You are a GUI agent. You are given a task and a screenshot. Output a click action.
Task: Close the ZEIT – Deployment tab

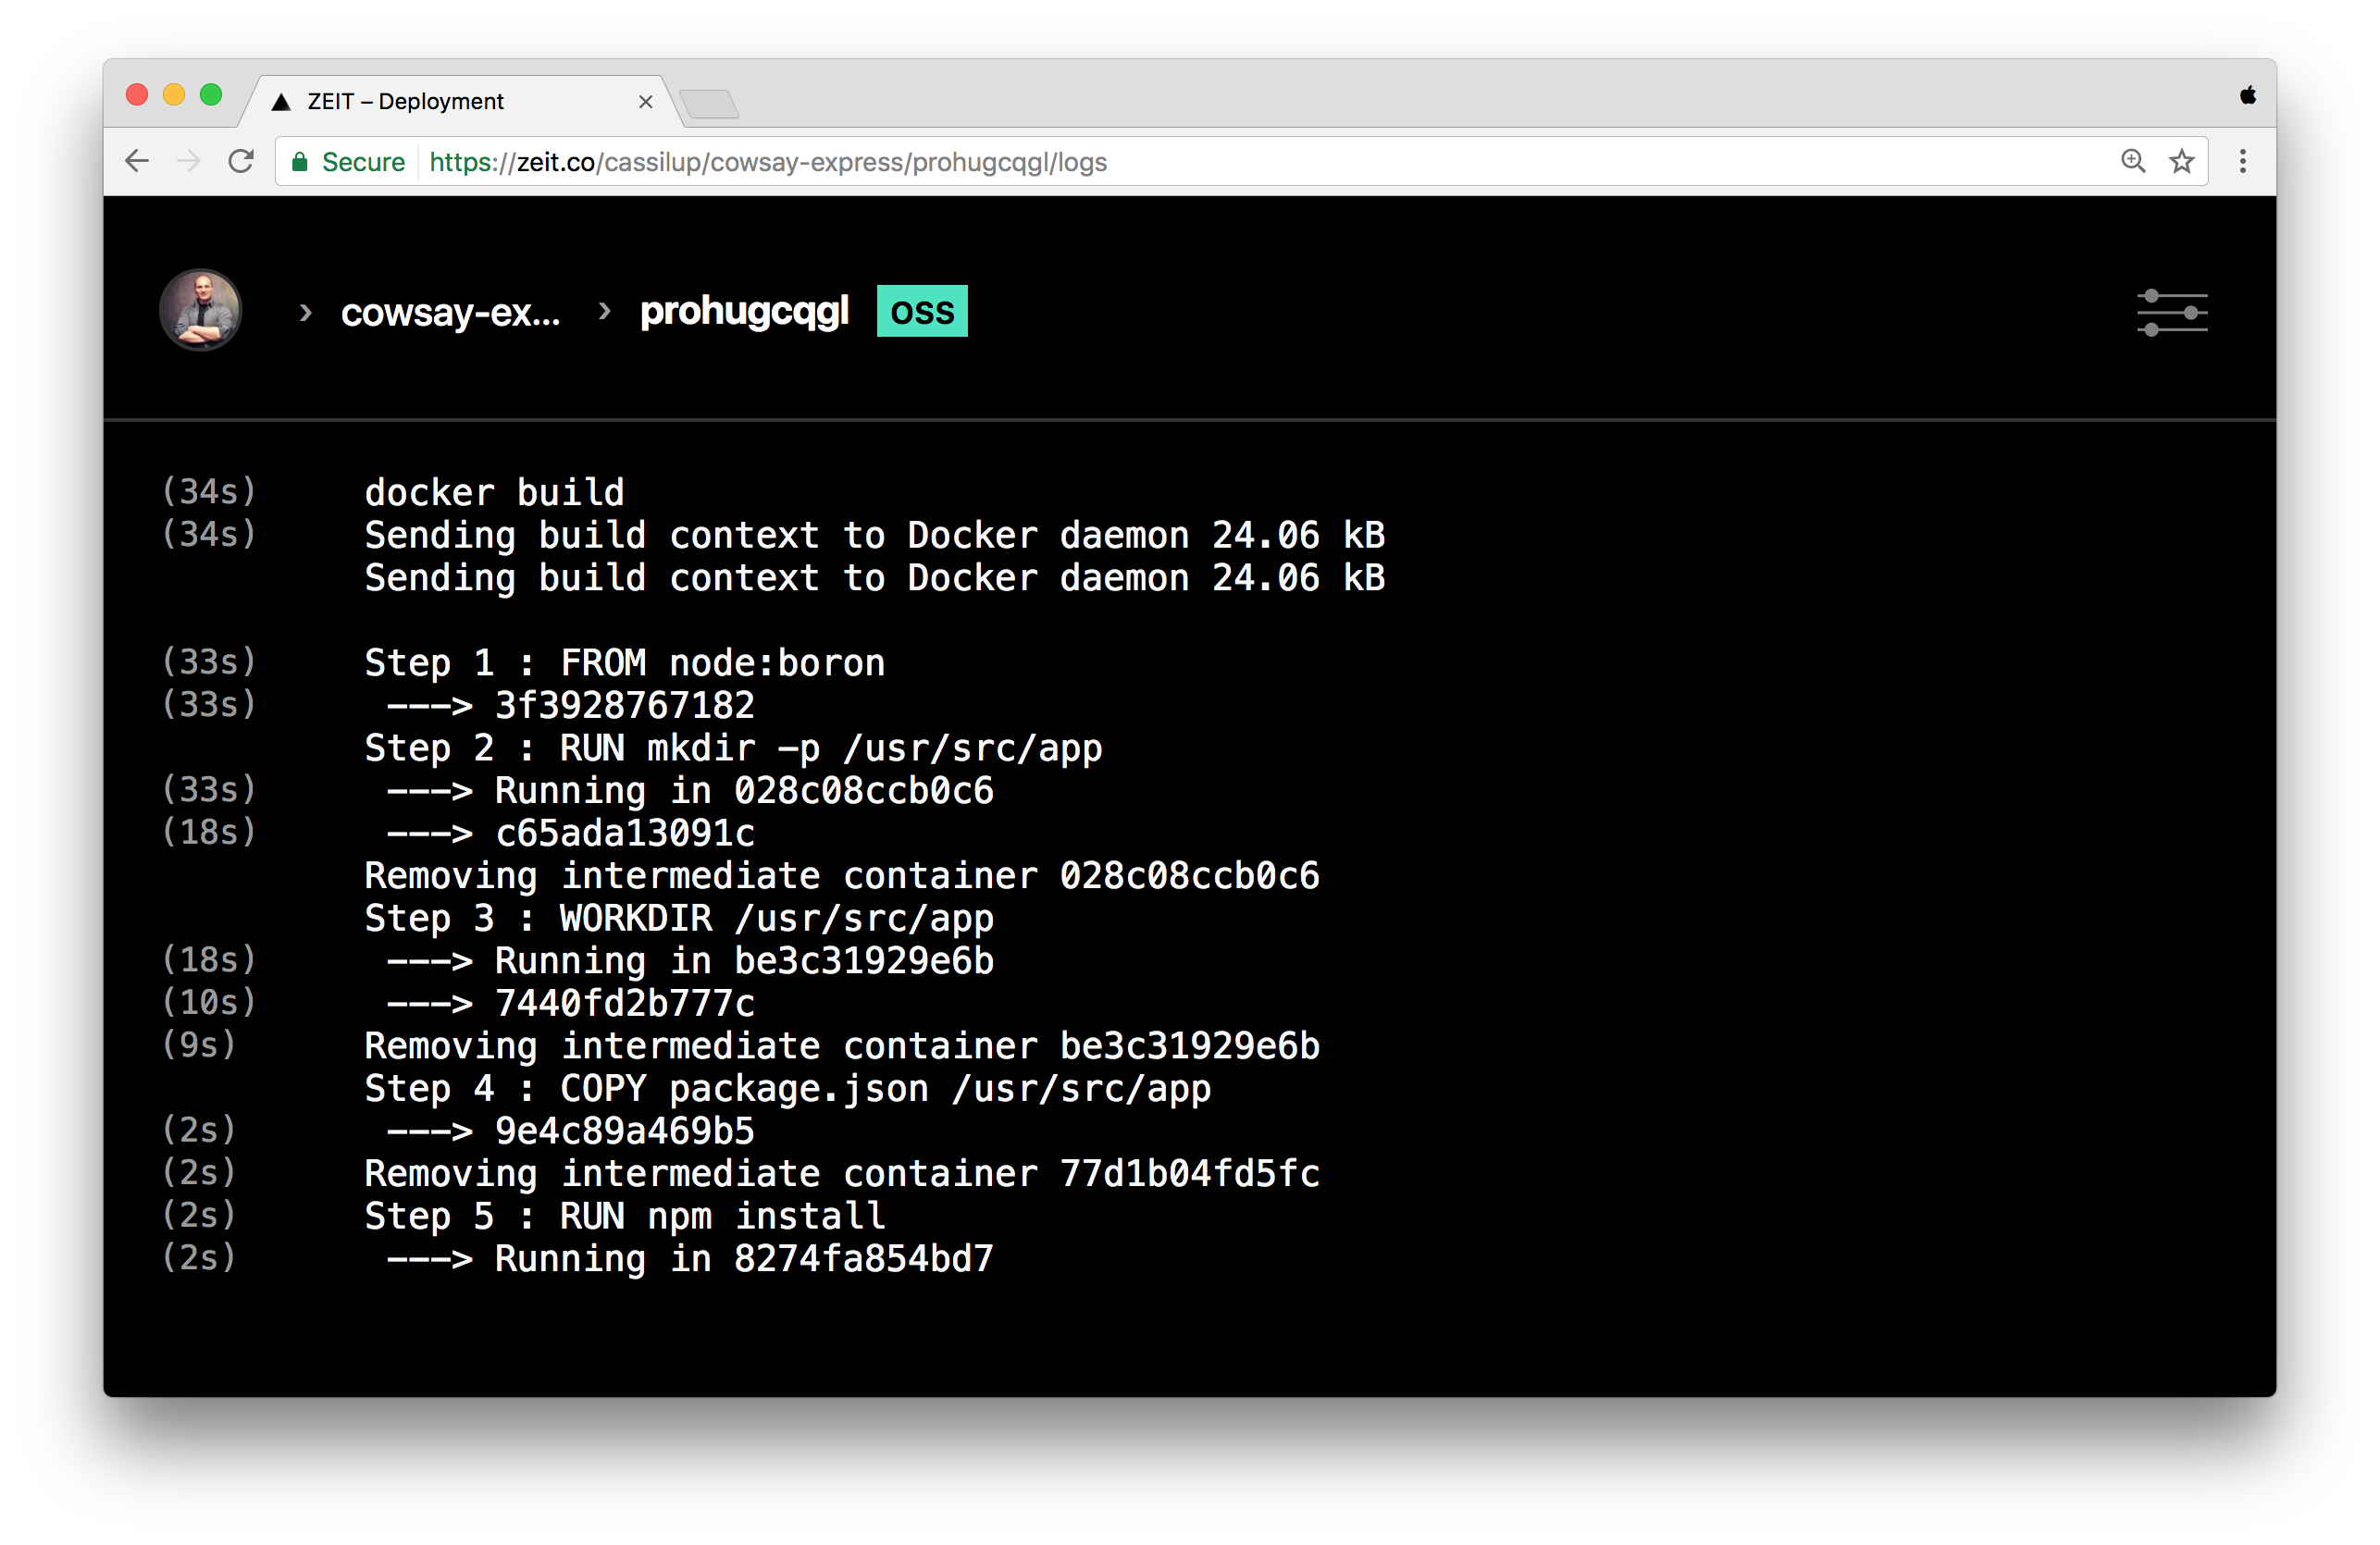pyautogui.click(x=645, y=102)
